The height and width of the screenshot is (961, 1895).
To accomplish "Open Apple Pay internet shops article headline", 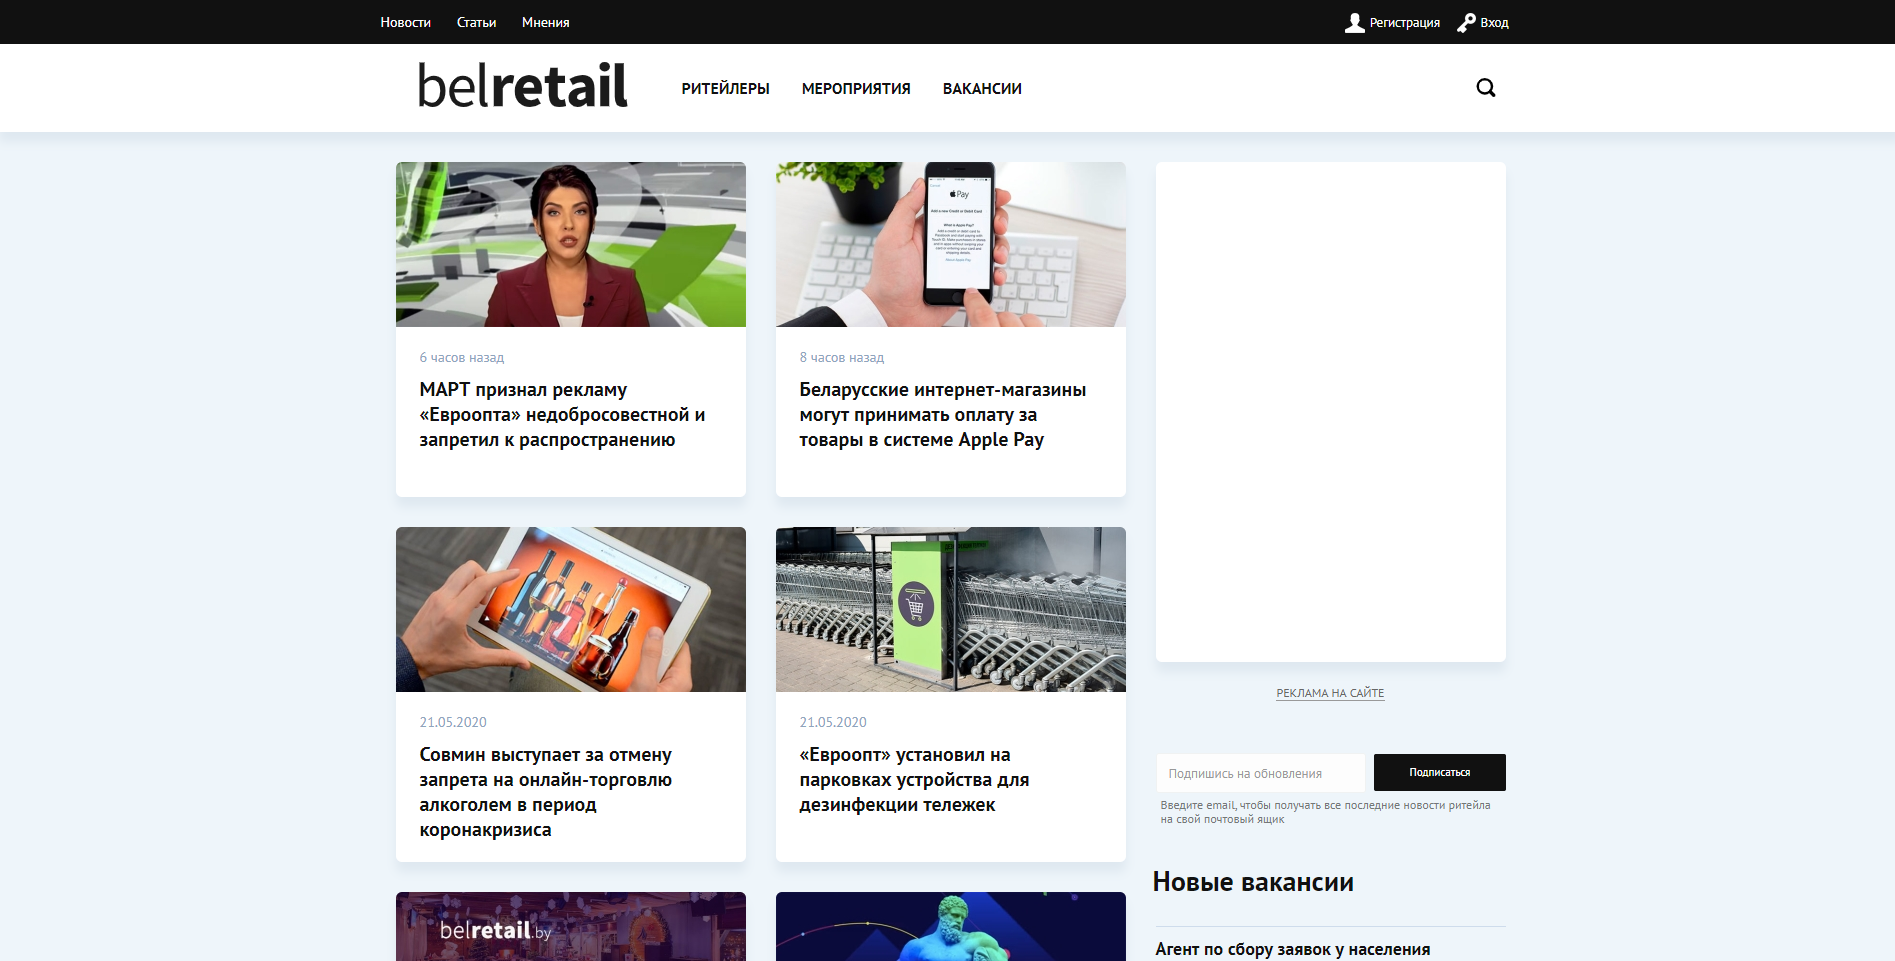I will (942, 415).
